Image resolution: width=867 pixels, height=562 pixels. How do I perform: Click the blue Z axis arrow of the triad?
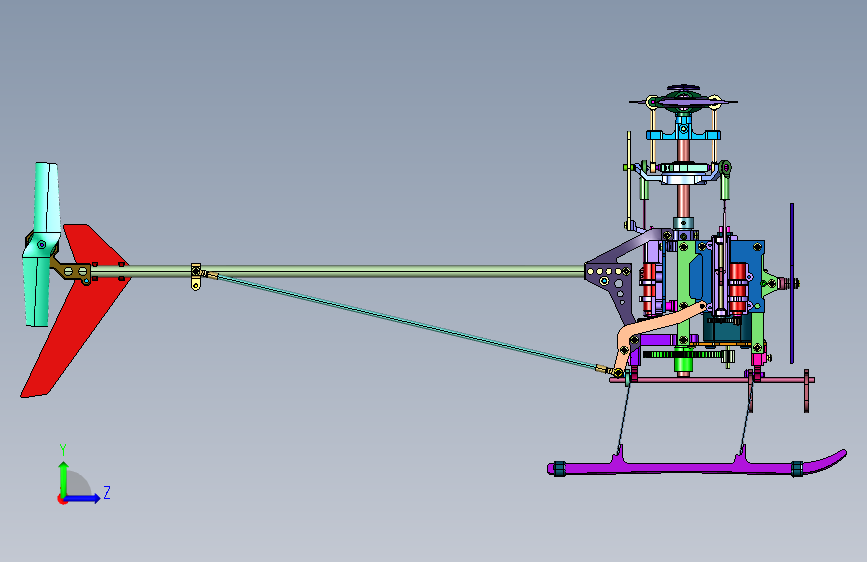coord(83,498)
